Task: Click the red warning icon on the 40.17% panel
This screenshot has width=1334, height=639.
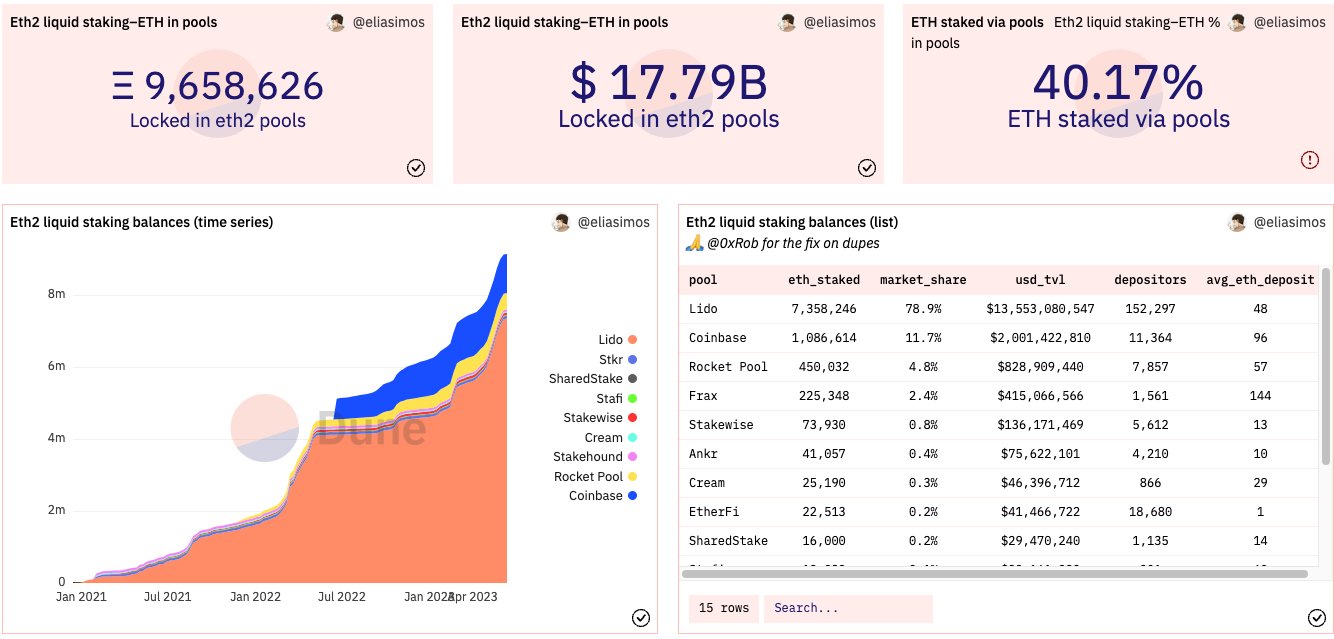Action: [1310, 159]
